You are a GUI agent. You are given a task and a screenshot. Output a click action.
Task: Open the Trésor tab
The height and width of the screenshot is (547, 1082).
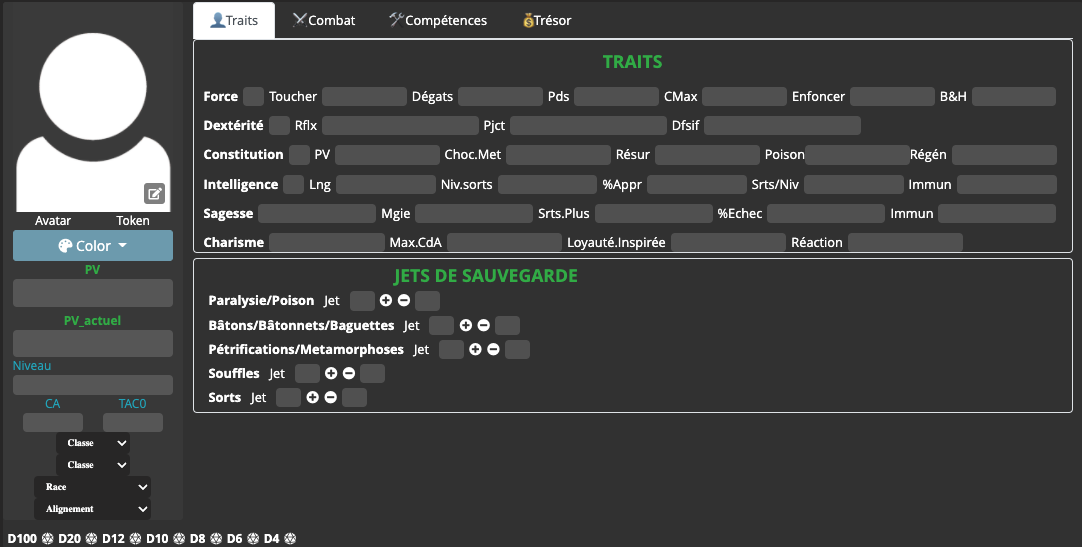(x=547, y=20)
